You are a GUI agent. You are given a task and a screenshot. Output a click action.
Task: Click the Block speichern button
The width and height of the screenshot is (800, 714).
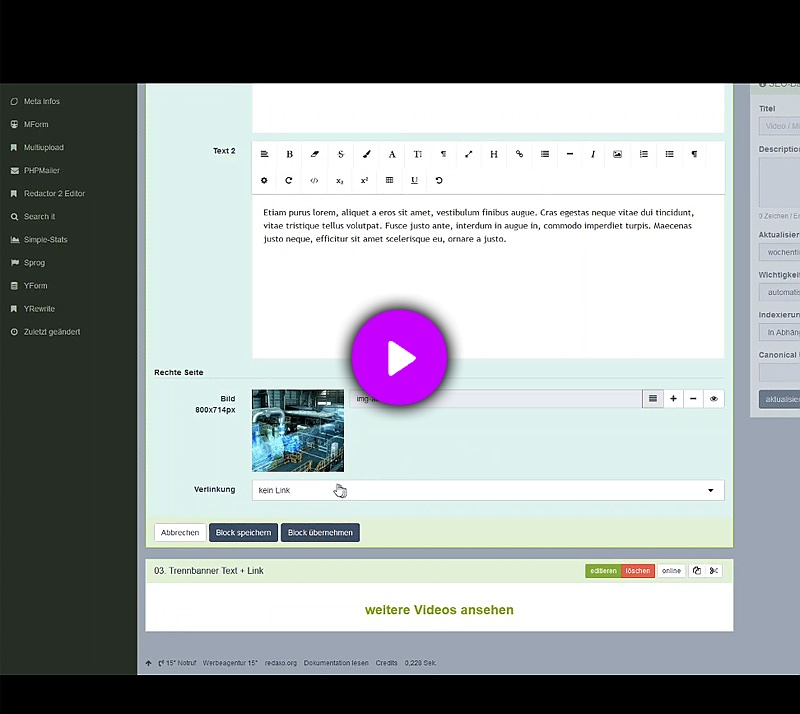pyautogui.click(x=243, y=533)
